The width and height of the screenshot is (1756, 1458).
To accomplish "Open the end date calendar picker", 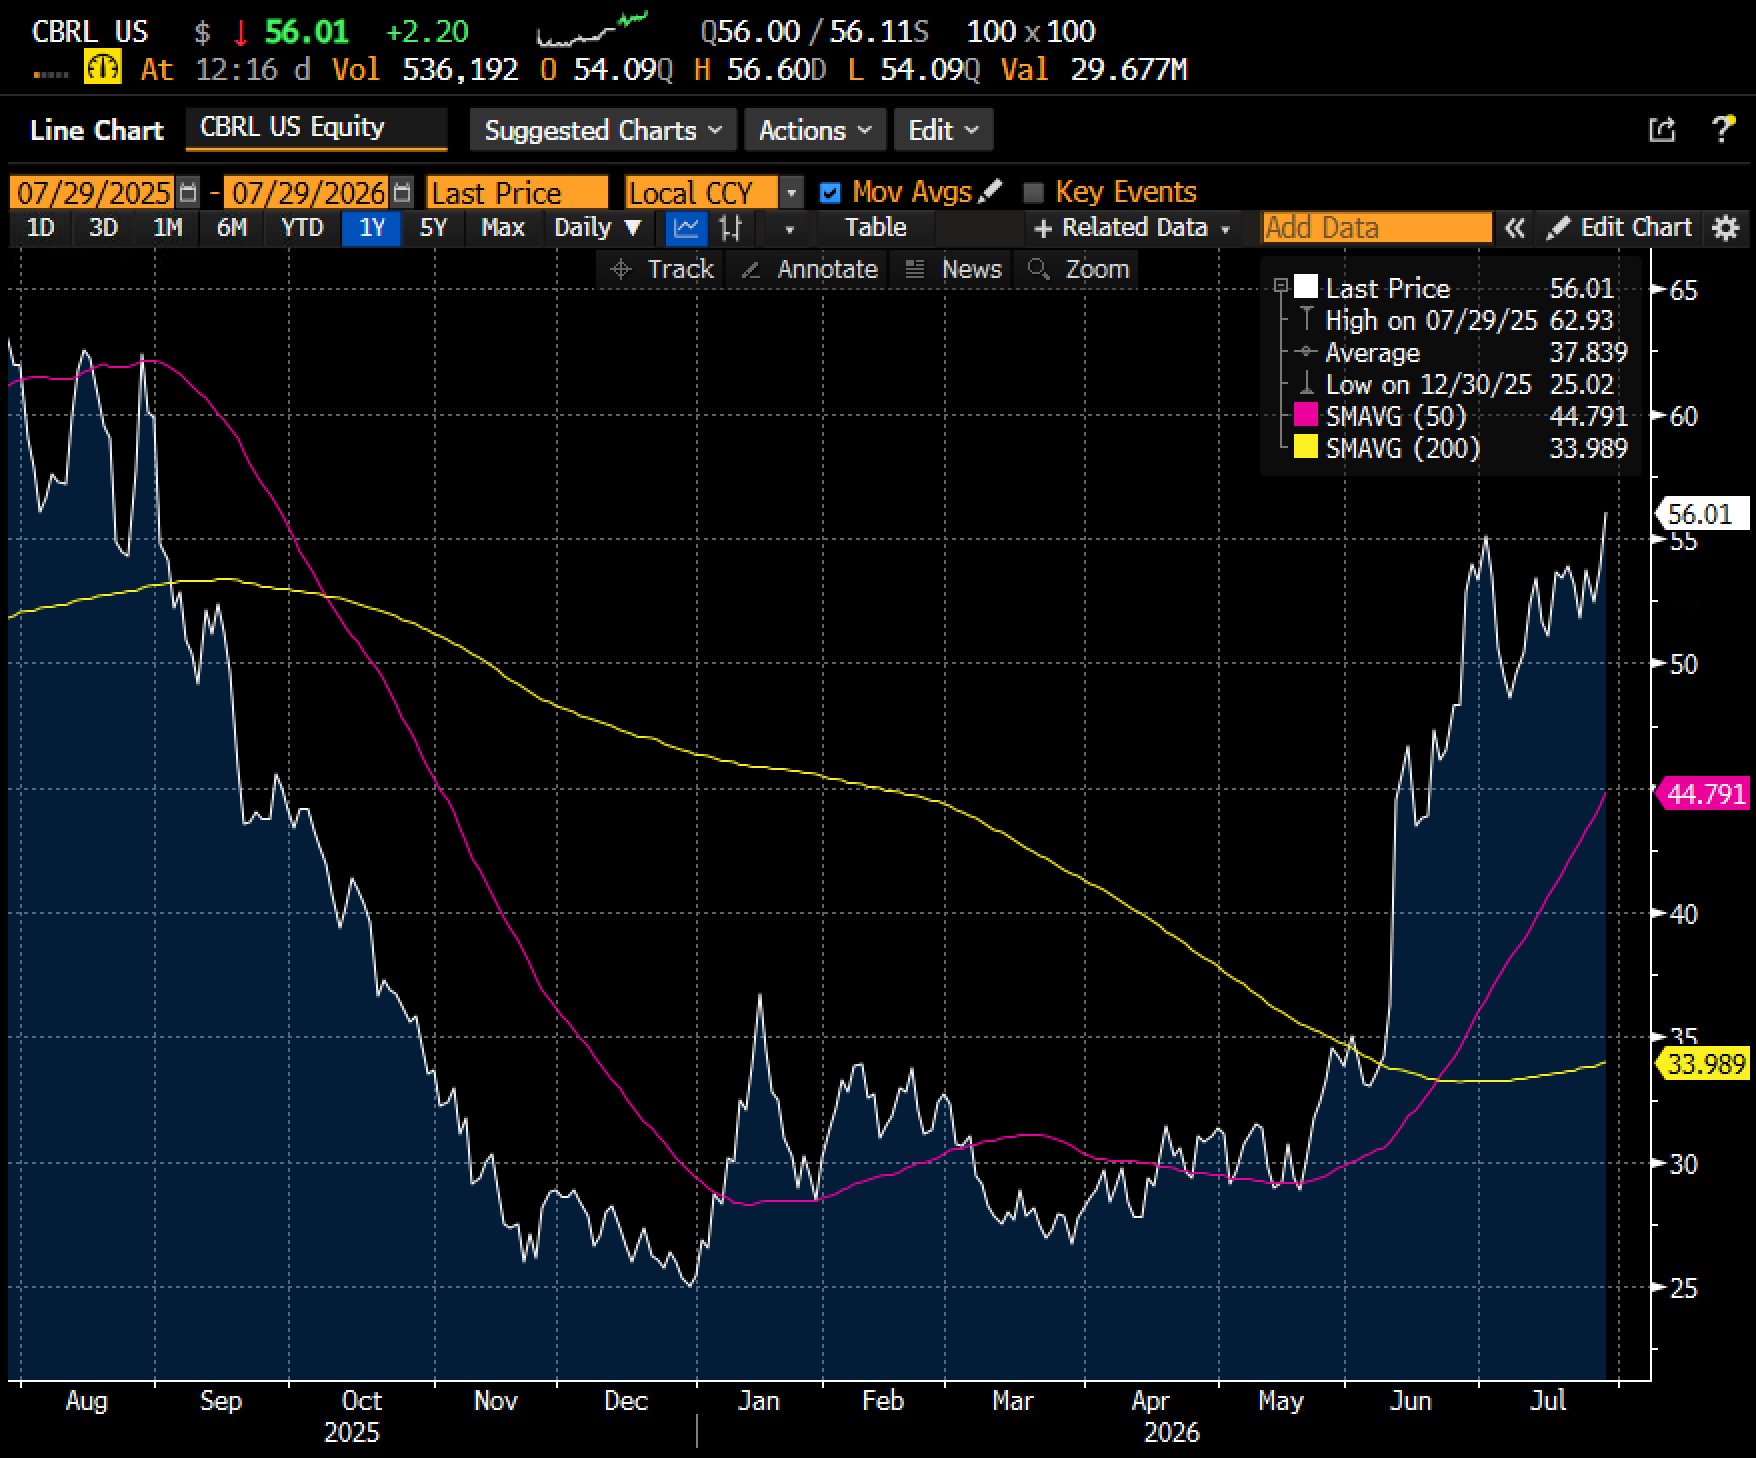I will point(401,192).
